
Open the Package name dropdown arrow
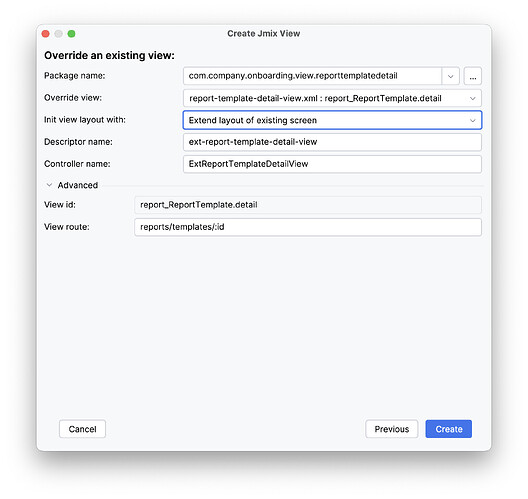tap(451, 76)
